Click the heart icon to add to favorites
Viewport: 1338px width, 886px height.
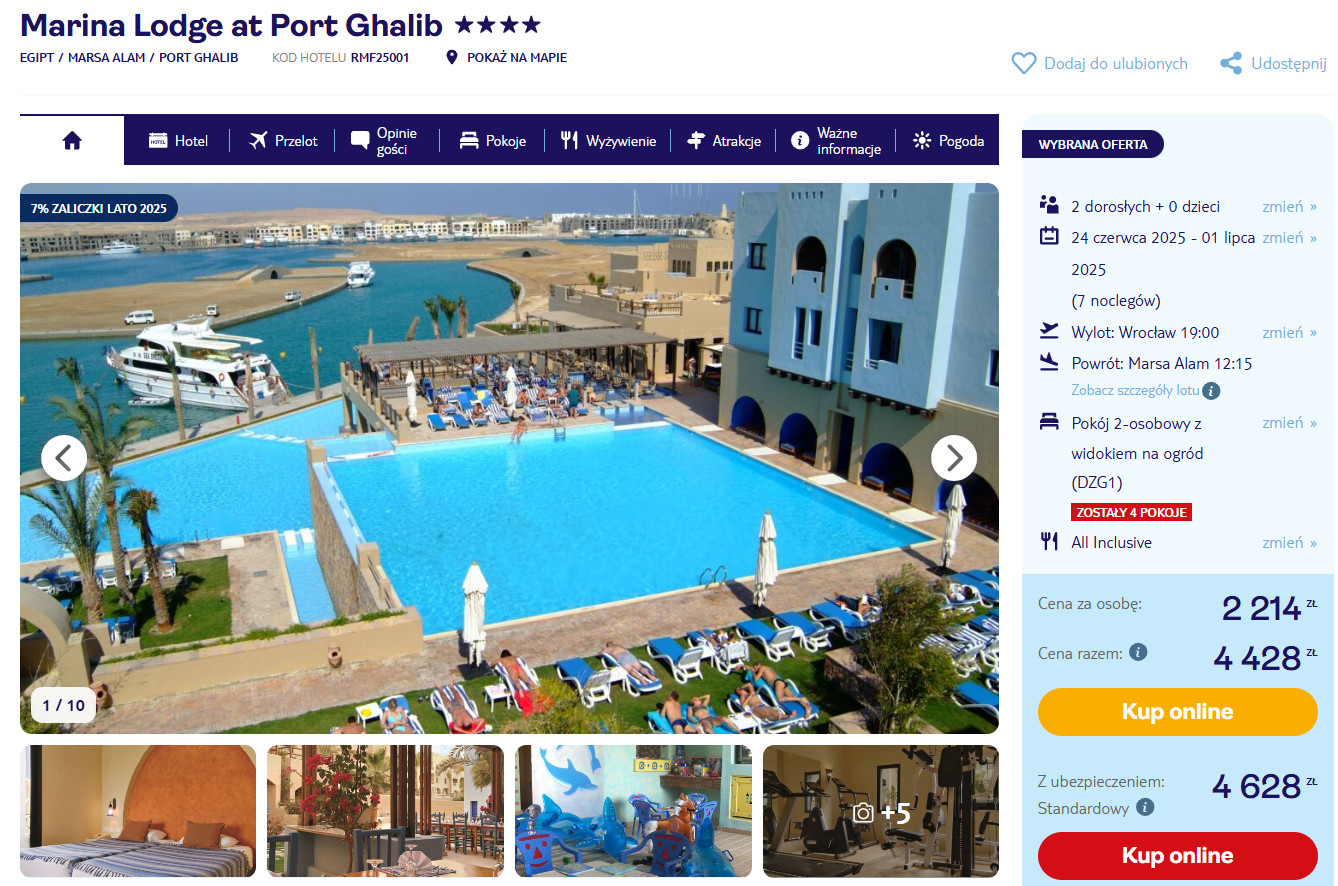click(x=1024, y=64)
